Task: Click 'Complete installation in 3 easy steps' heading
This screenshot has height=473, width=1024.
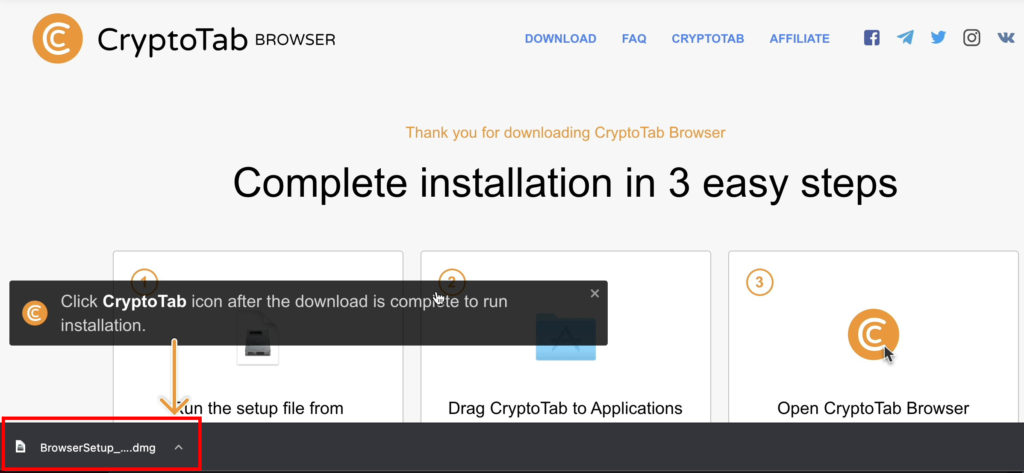Action: tap(566, 182)
